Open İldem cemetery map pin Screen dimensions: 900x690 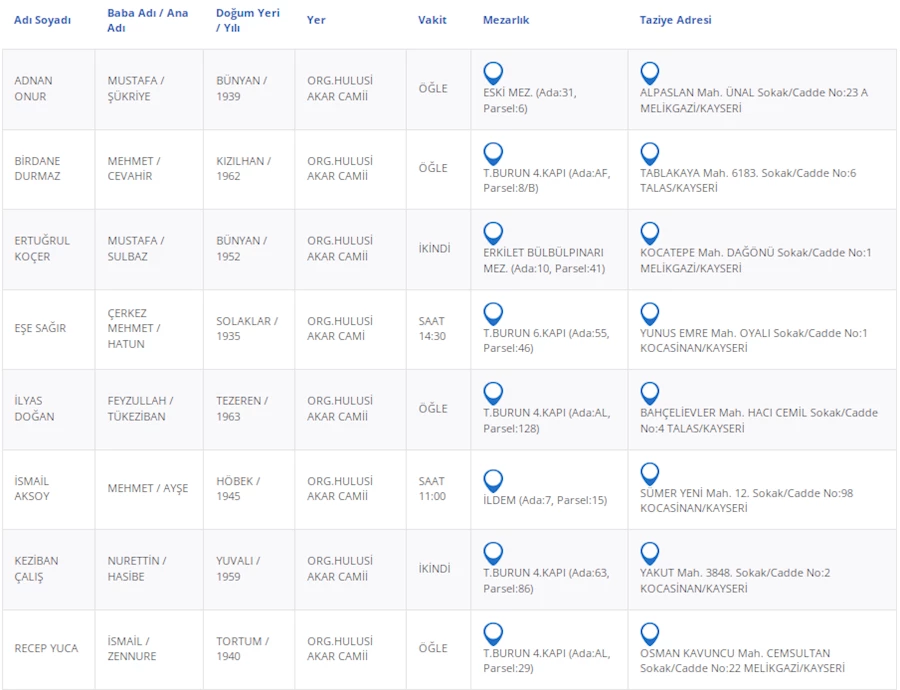click(x=493, y=481)
